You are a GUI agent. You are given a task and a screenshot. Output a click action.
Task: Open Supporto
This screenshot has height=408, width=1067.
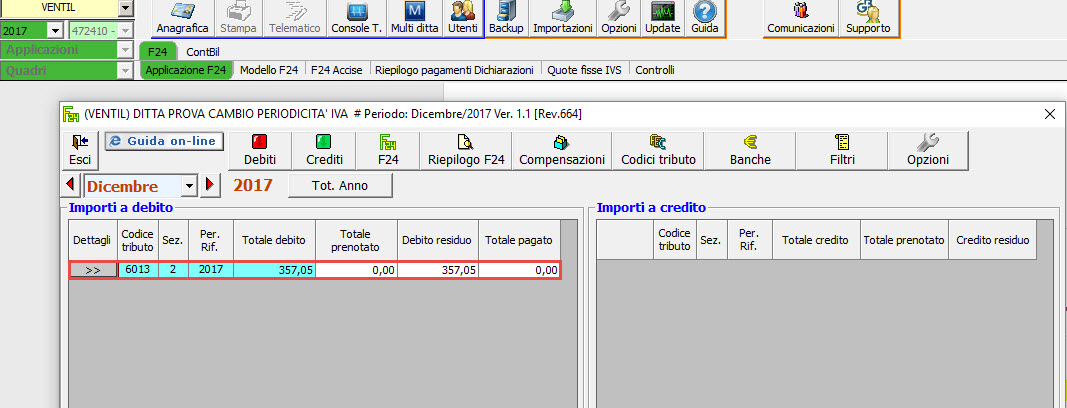click(868, 18)
